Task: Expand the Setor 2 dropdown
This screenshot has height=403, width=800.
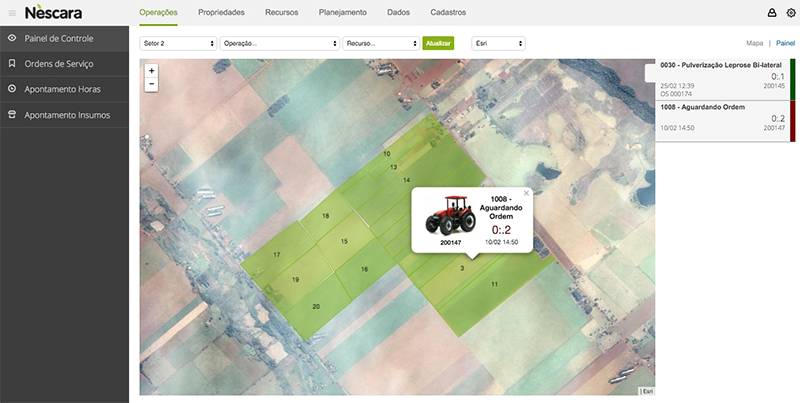Action: [x=179, y=44]
